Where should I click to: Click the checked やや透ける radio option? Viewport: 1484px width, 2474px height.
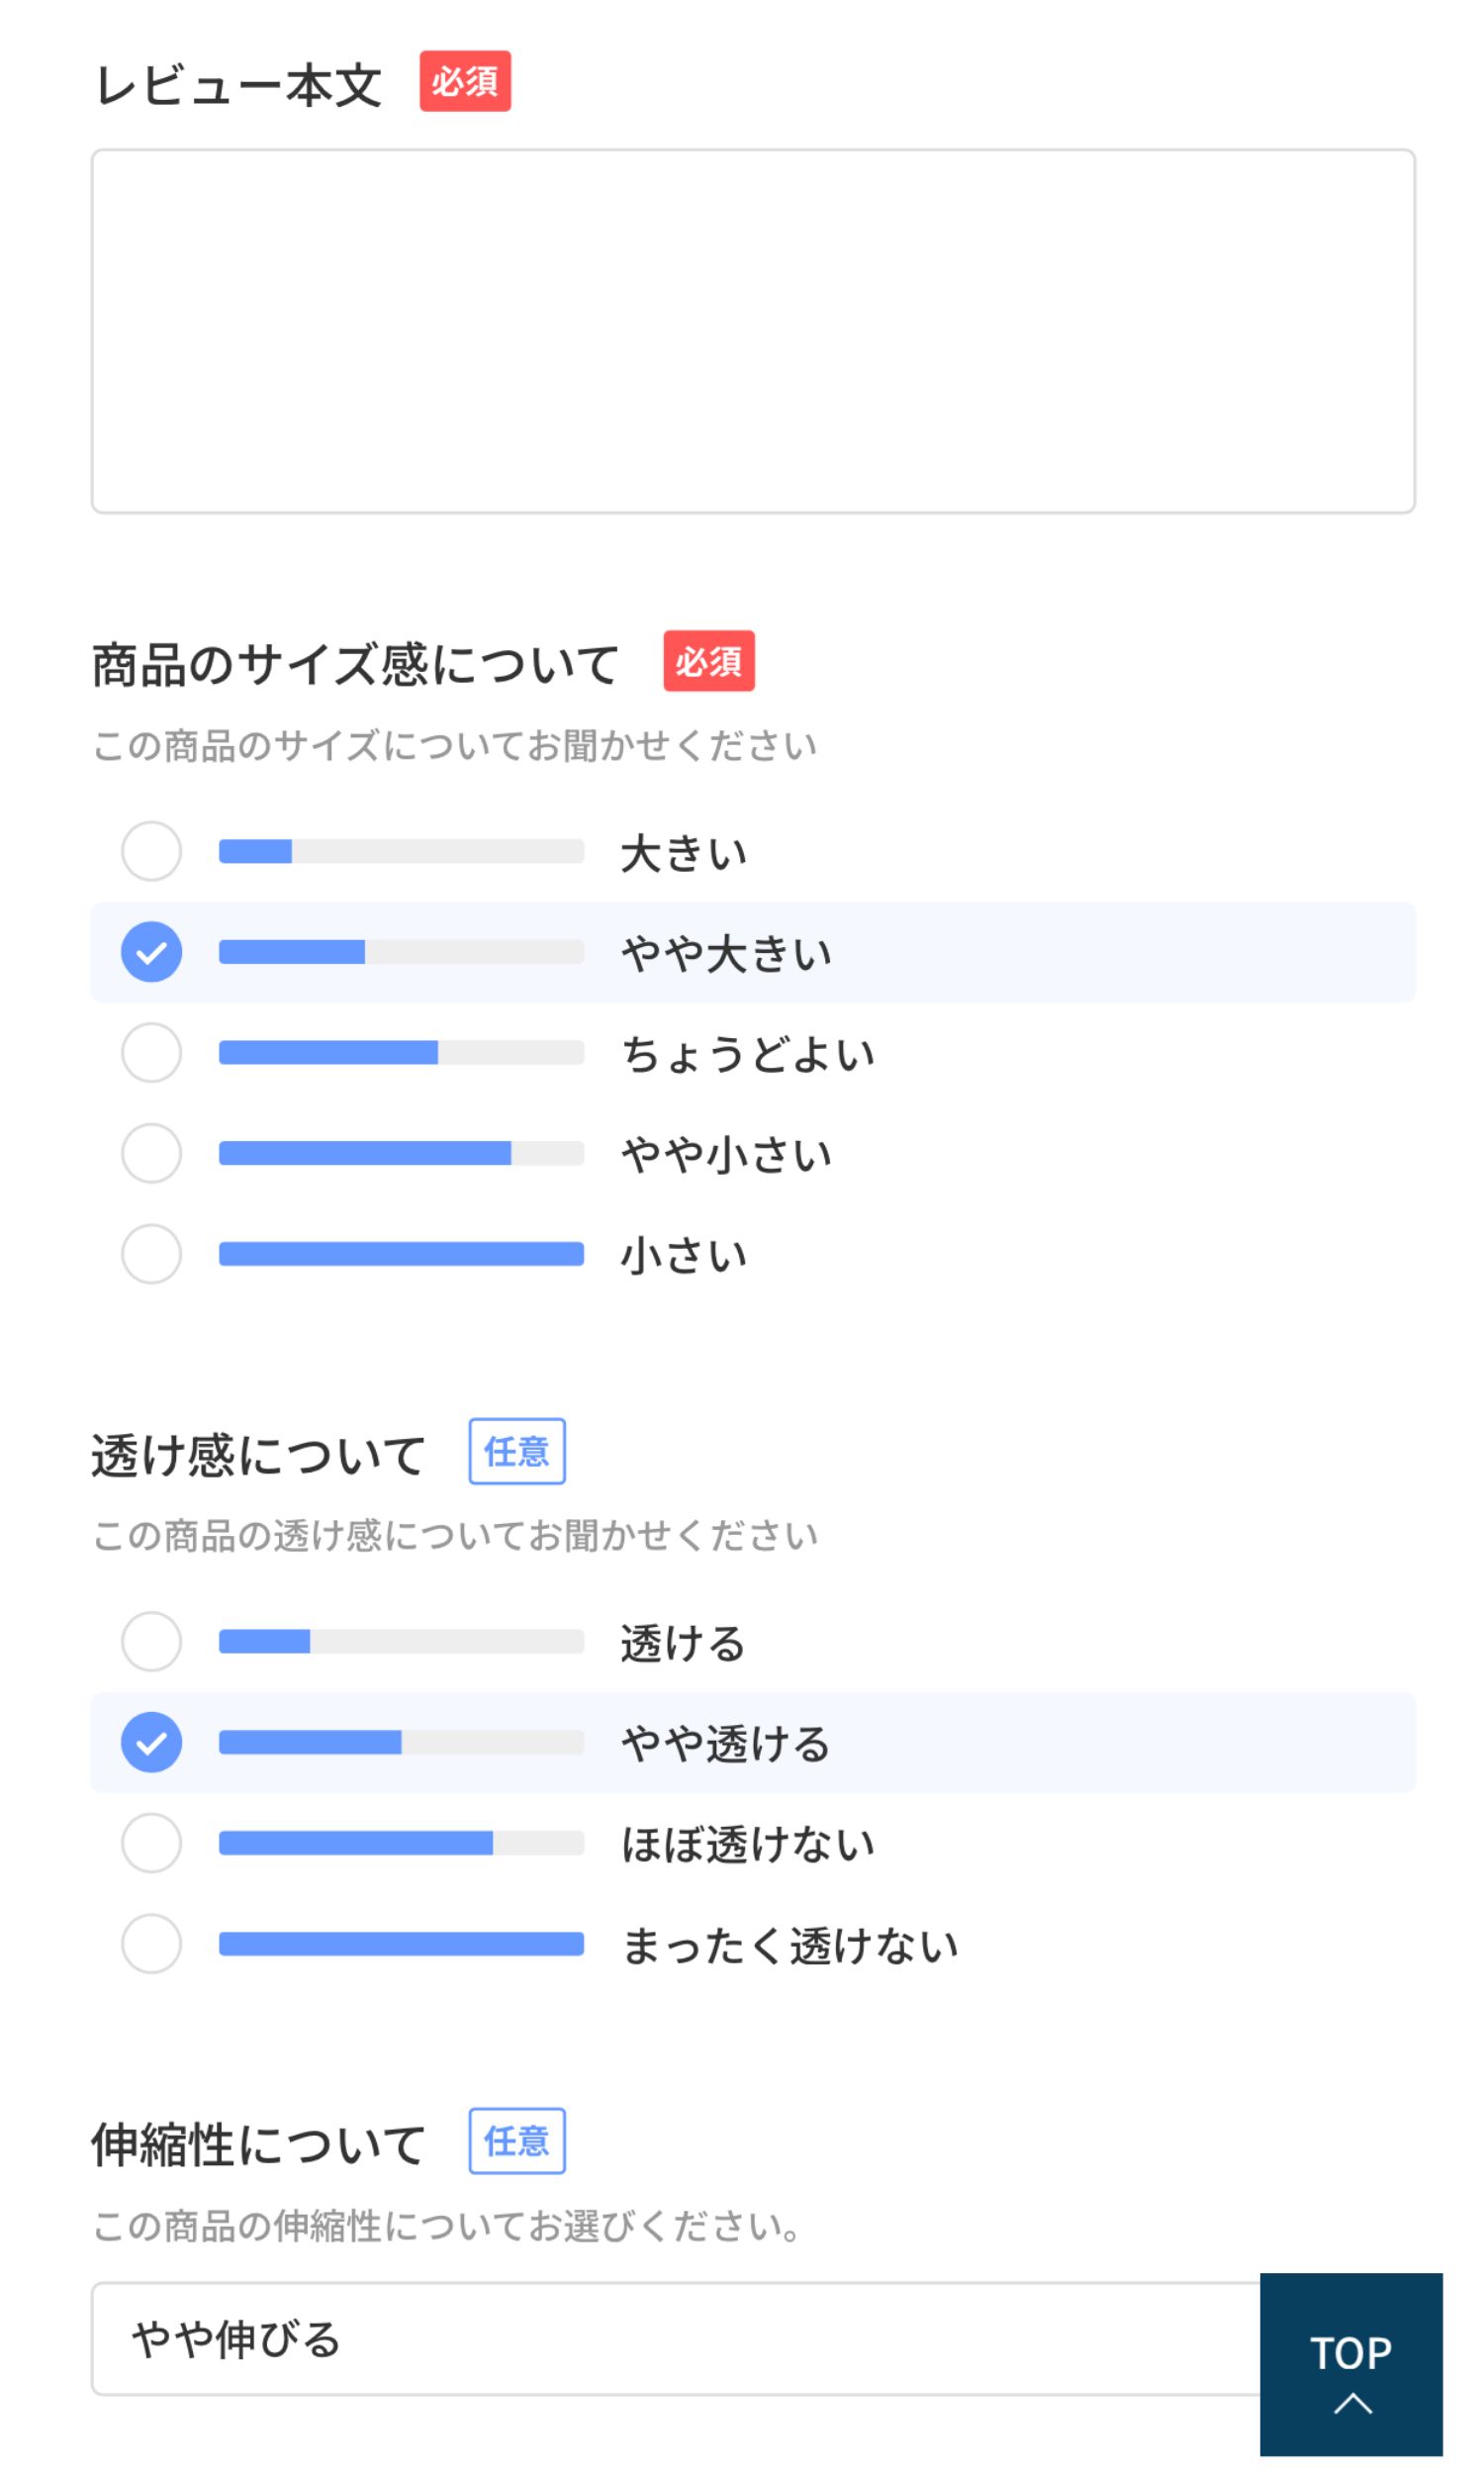[151, 1742]
